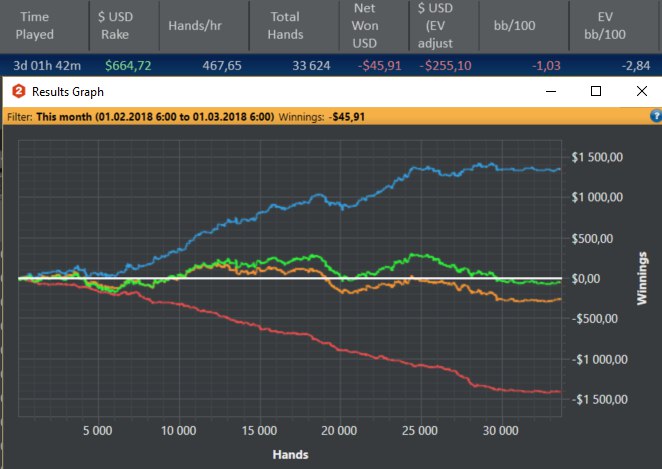Click the Results Graph window title
This screenshot has width=662, height=469.
68,92
